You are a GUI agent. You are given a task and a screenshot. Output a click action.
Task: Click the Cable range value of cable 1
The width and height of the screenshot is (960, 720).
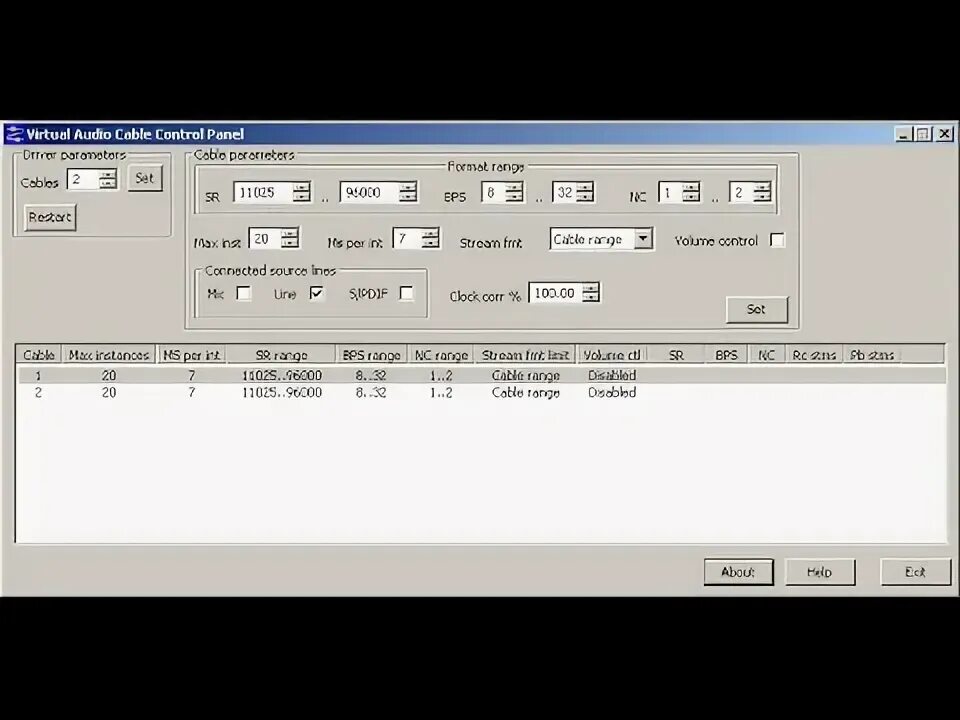coord(525,375)
